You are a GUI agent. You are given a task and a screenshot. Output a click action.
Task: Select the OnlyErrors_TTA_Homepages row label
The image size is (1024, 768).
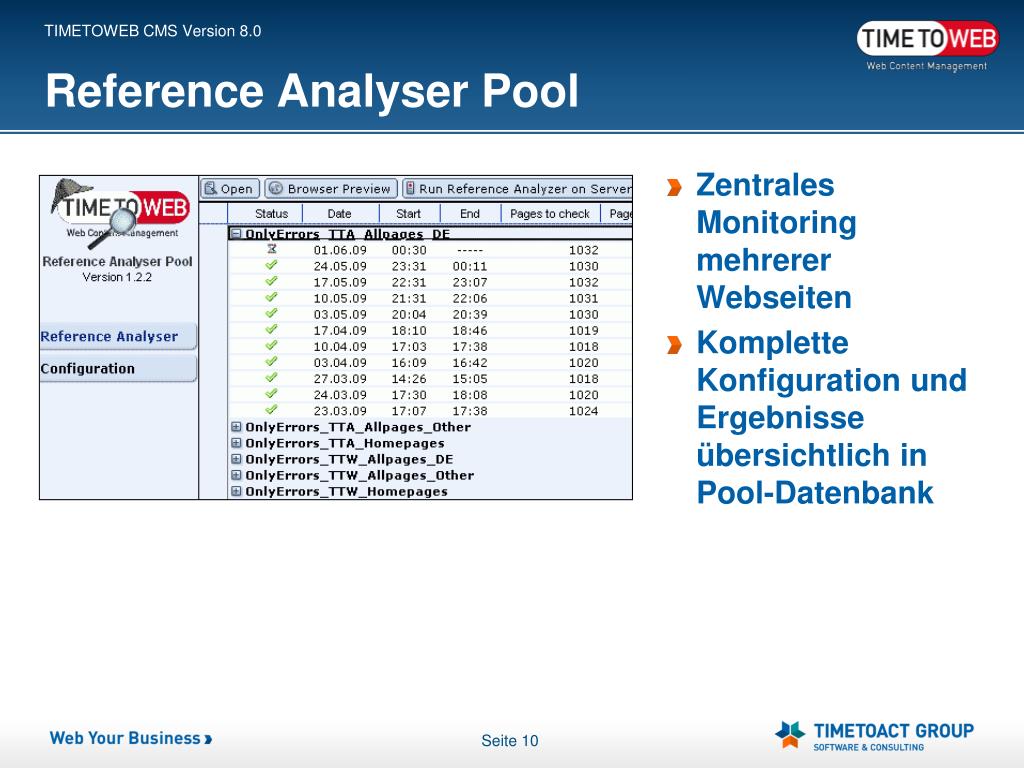coord(345,443)
